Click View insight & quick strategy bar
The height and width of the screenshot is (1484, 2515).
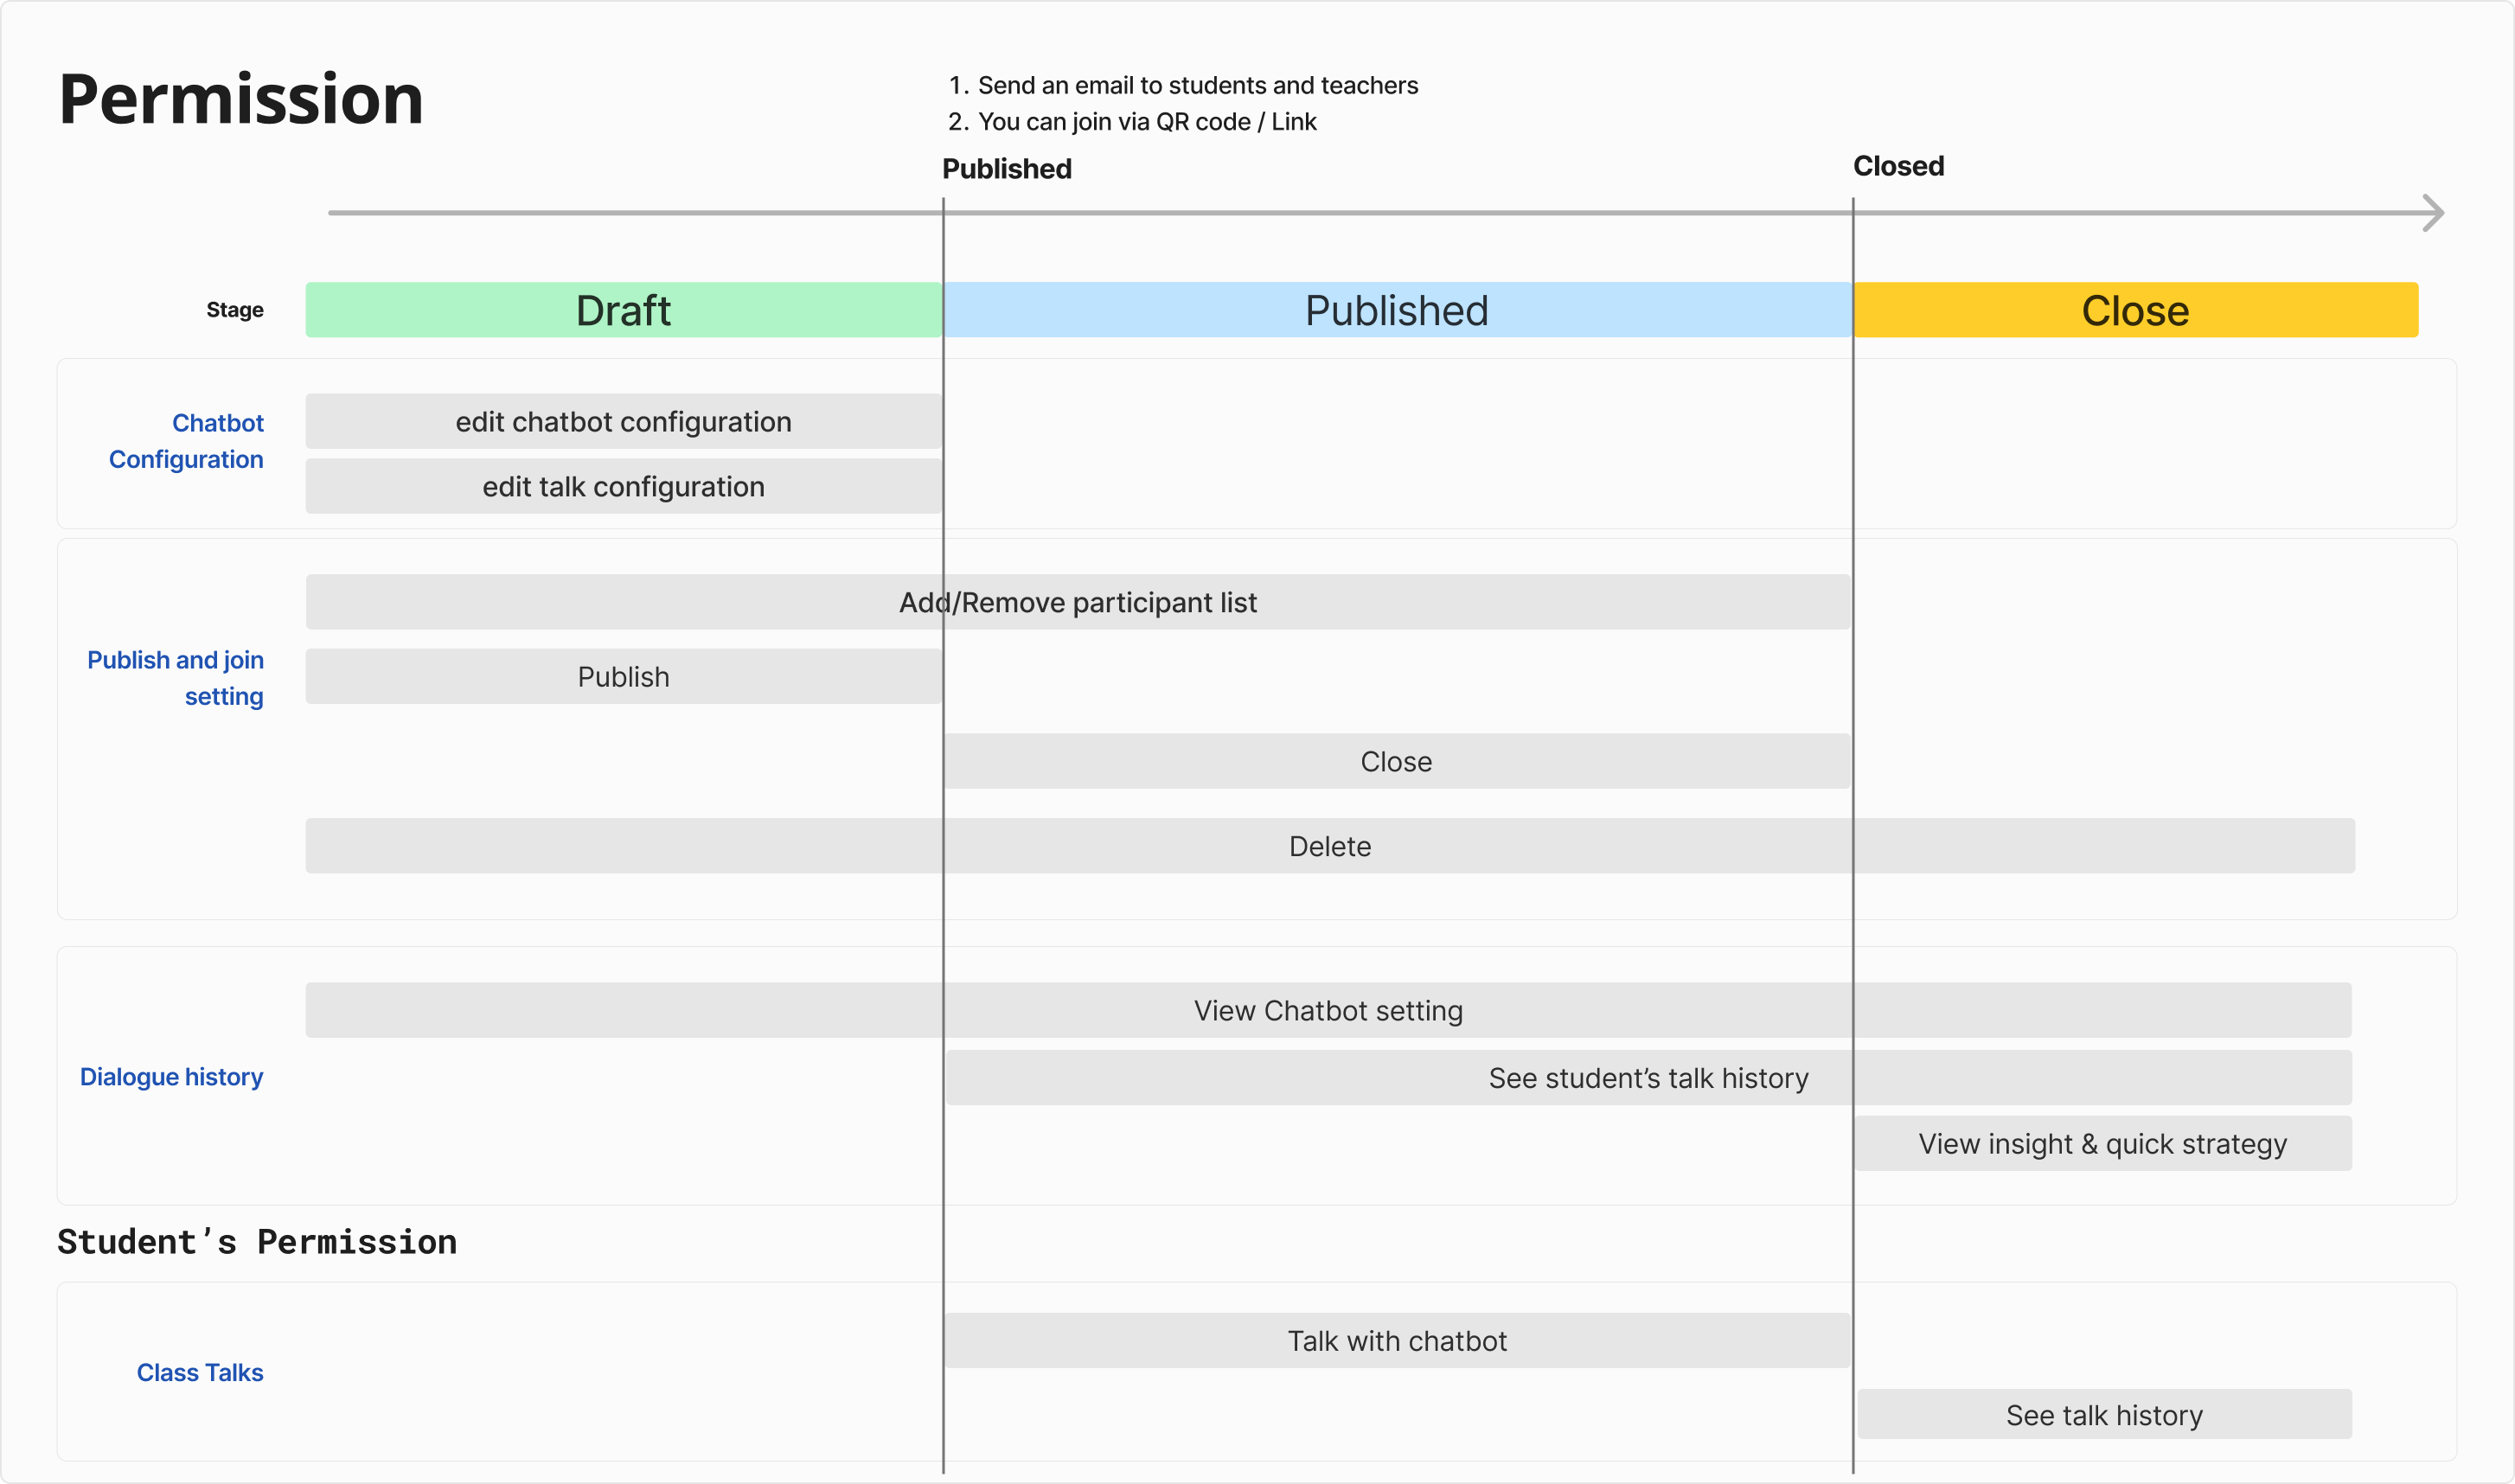(2102, 1143)
